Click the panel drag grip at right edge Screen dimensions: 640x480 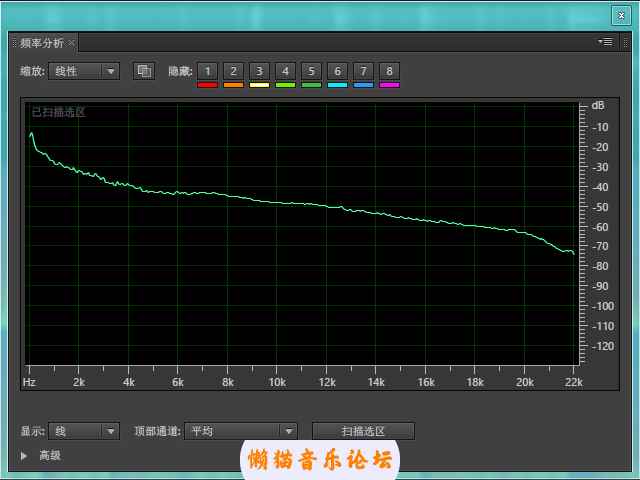point(625,42)
